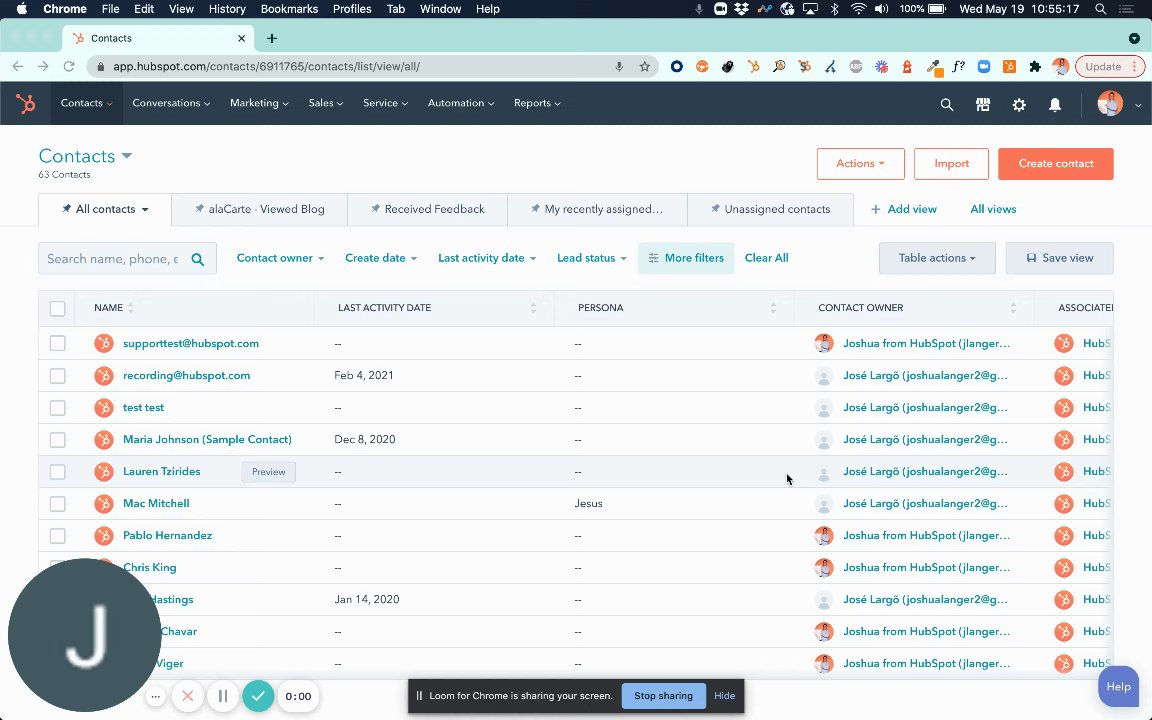
Task: Open the search magnifier in HubSpot navbar
Action: tap(946, 104)
